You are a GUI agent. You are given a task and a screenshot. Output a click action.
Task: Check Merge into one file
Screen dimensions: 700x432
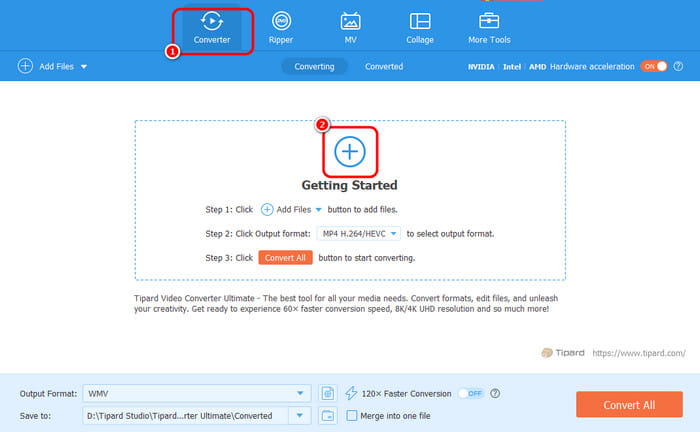click(x=352, y=415)
